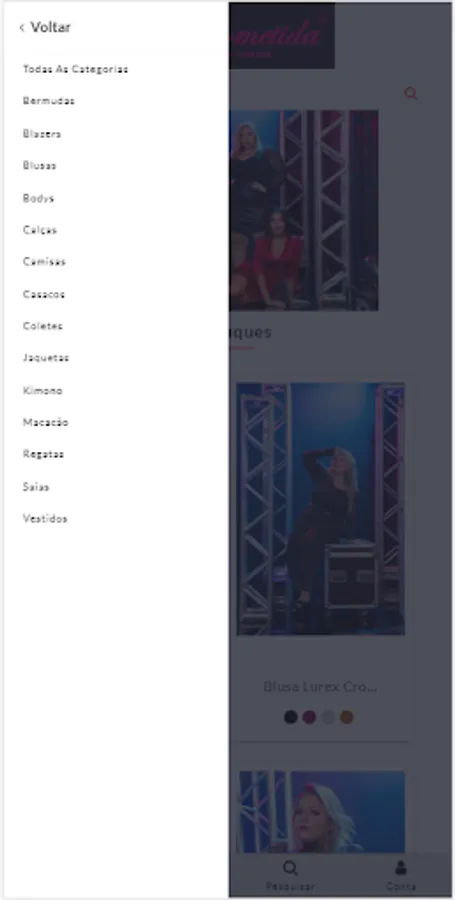Open the Blusa Lurex product image
The image size is (455, 900).
point(320,509)
